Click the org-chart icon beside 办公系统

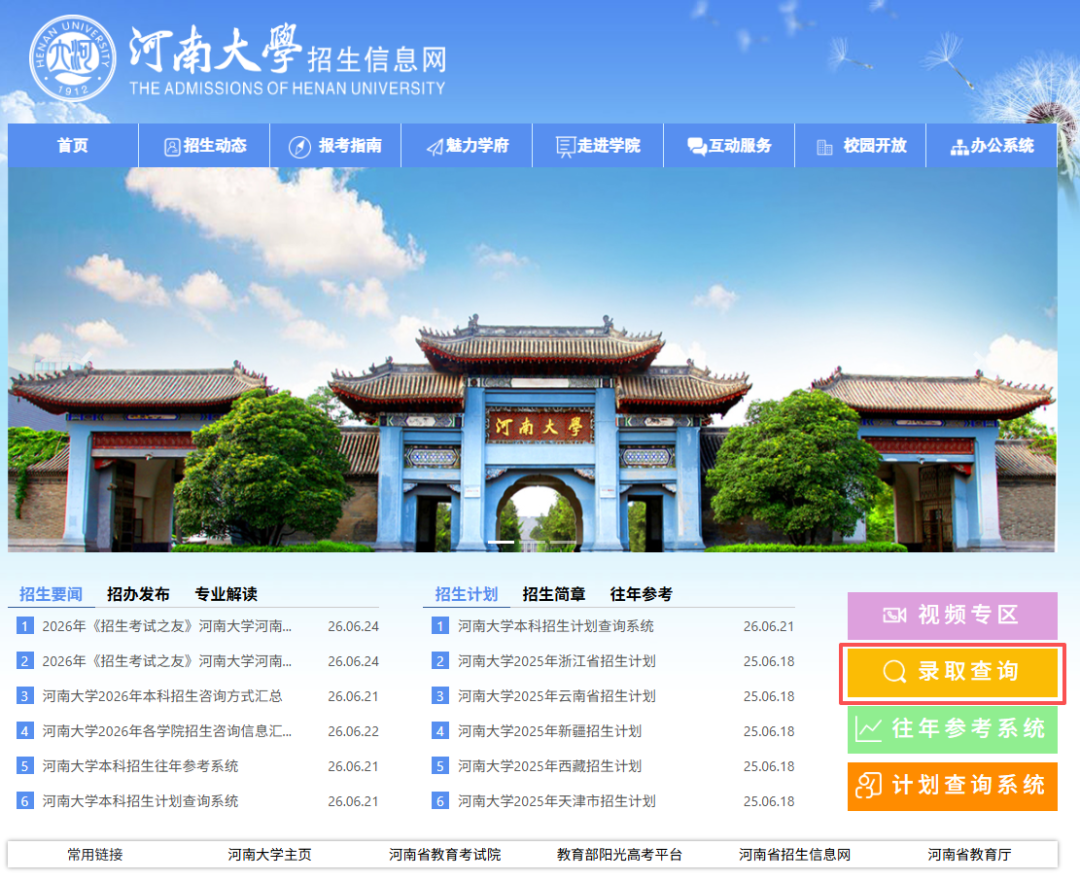959,147
